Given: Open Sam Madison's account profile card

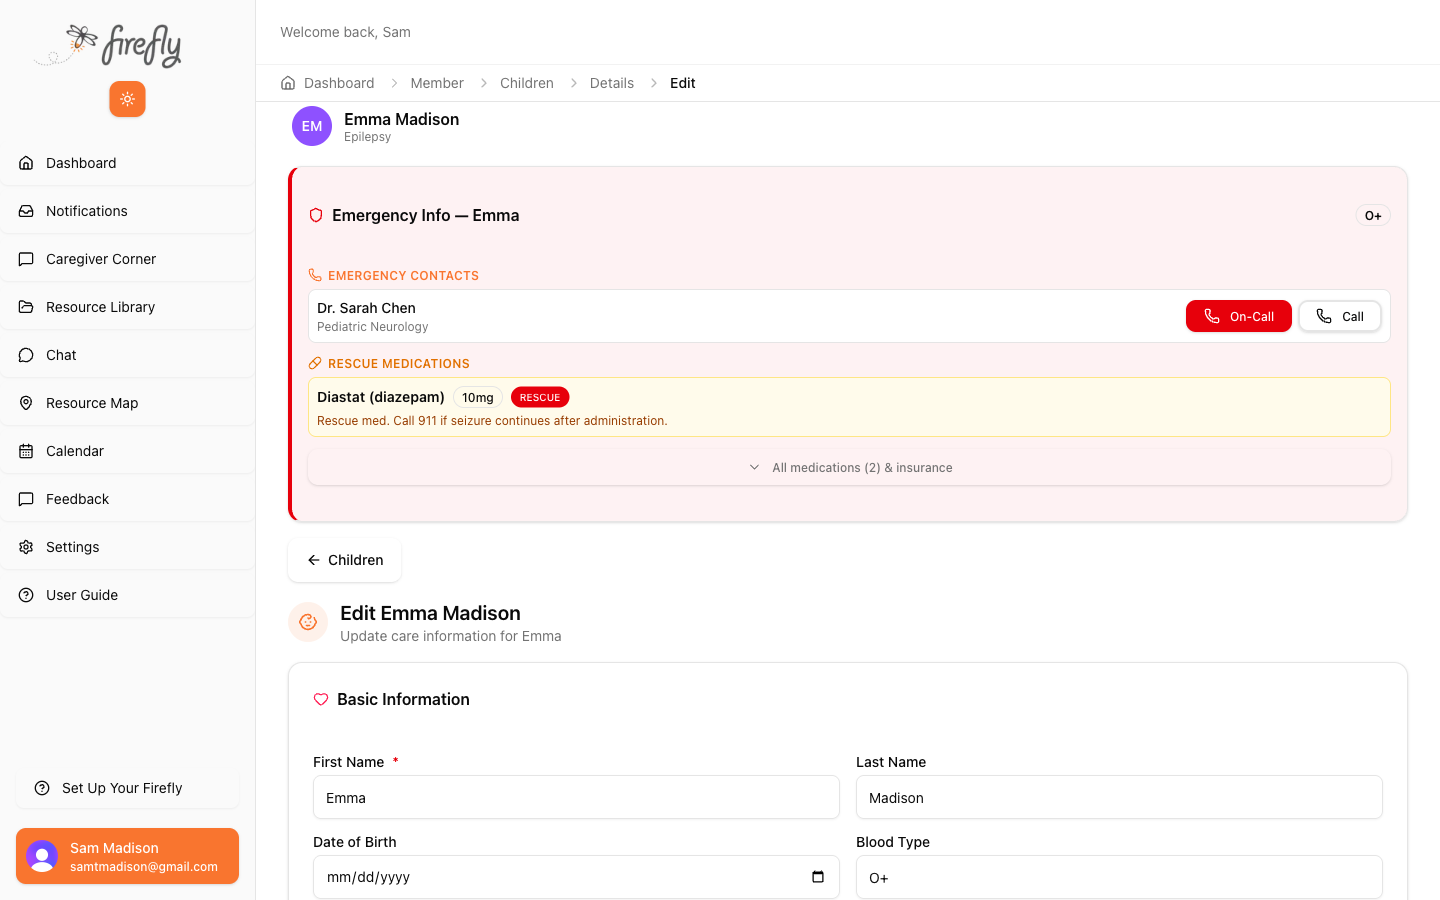Looking at the screenshot, I should [127, 856].
